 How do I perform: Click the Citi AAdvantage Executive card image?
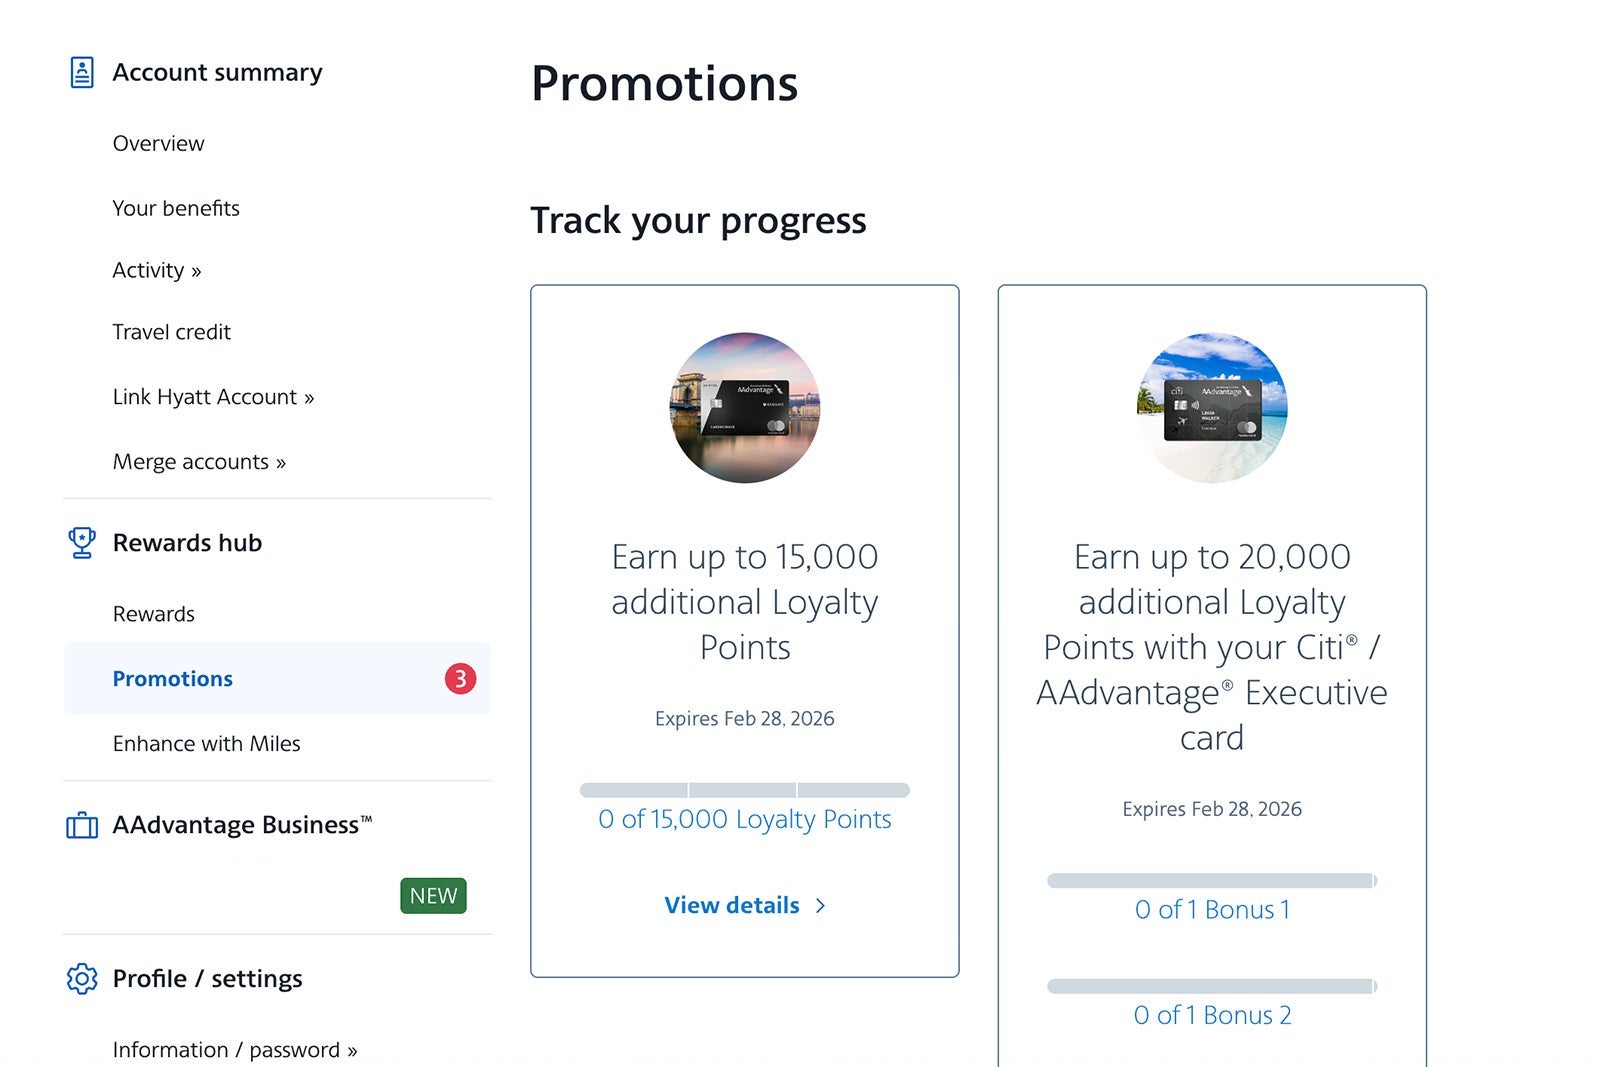click(1211, 407)
